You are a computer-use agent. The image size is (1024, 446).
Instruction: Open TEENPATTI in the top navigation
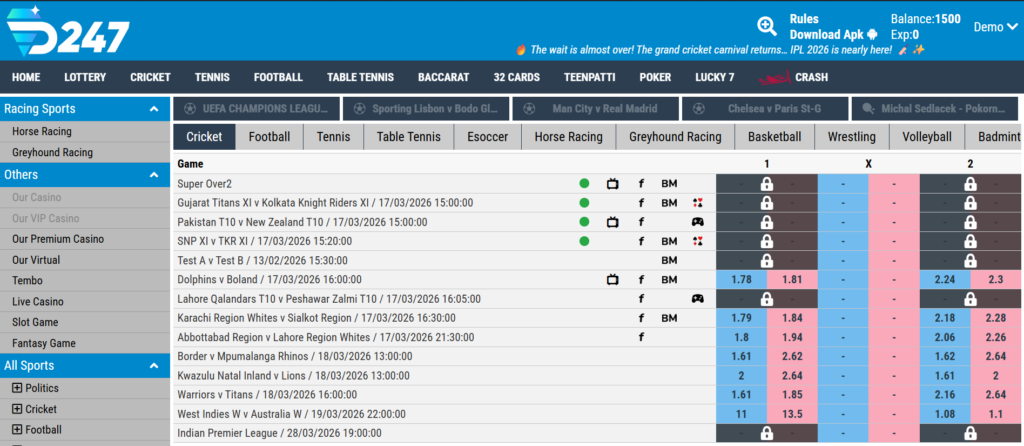coord(590,77)
